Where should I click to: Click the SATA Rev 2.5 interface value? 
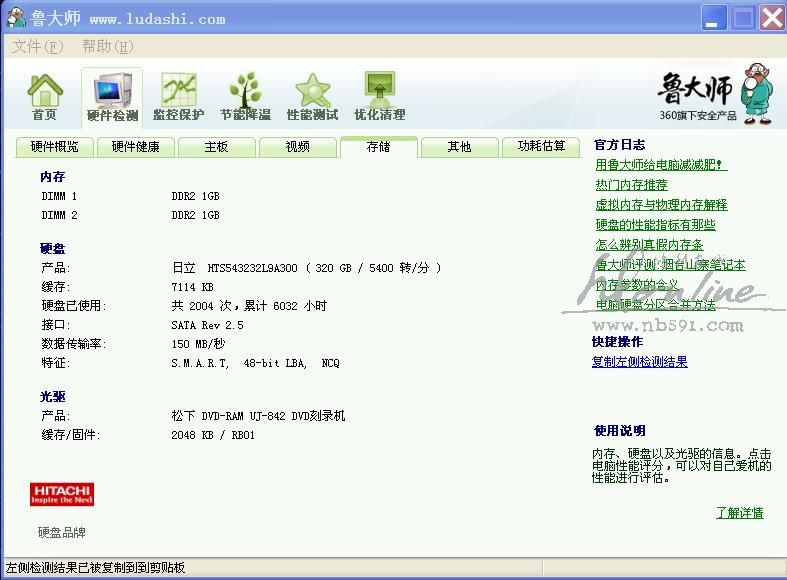(207, 325)
